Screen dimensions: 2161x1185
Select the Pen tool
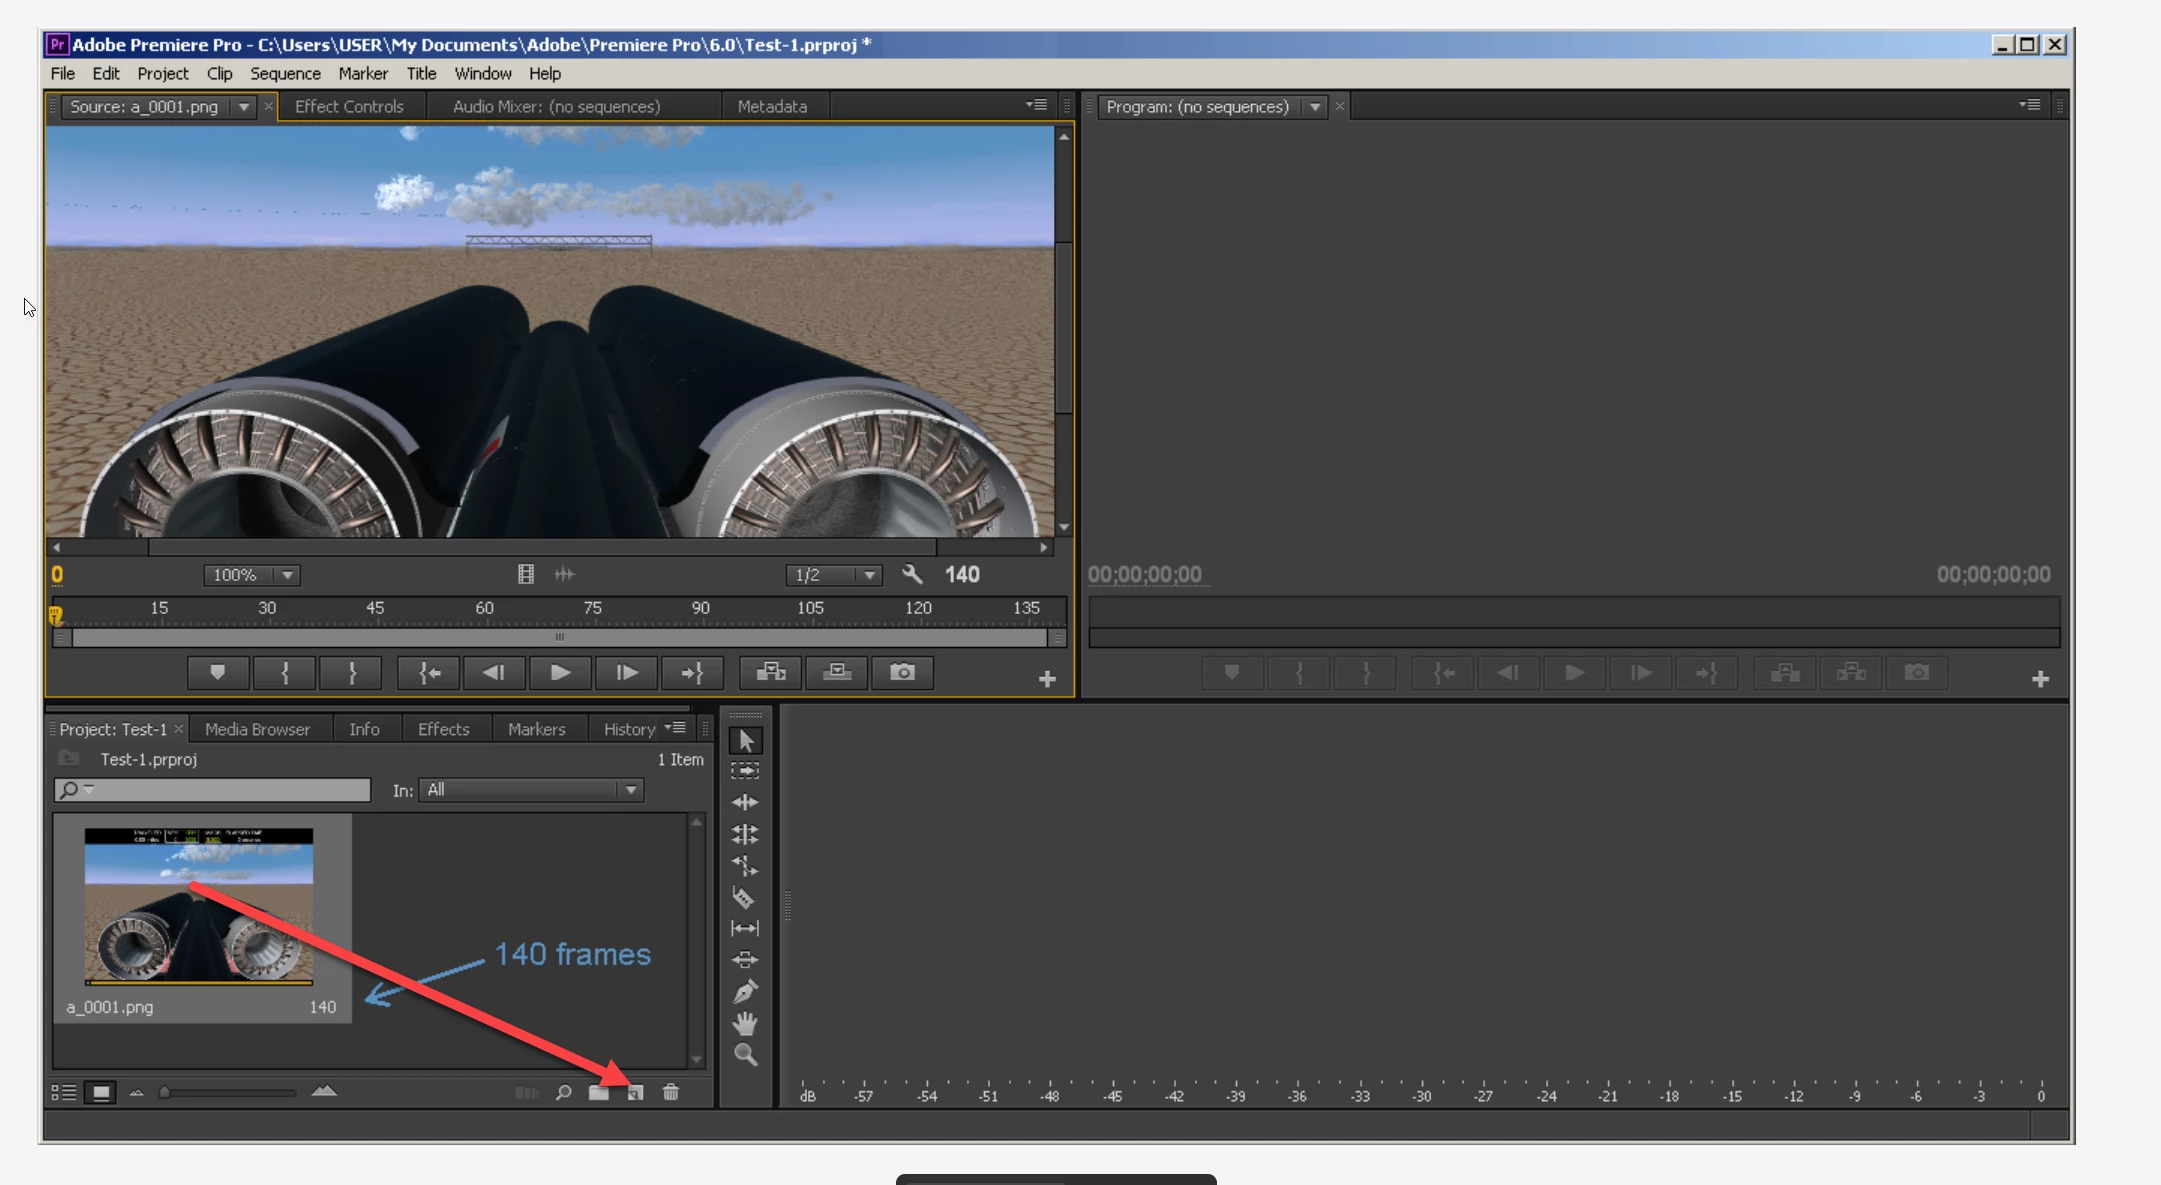744,991
